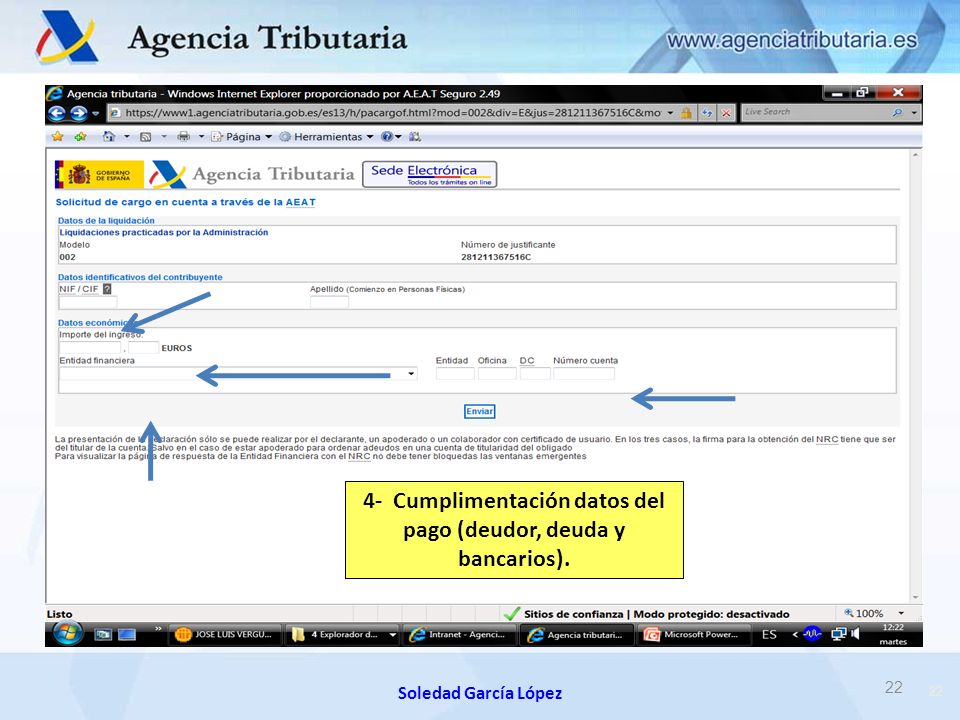Click the Sitios de confianza status zone
Viewport: 960px width, 720px height.
click(645, 613)
